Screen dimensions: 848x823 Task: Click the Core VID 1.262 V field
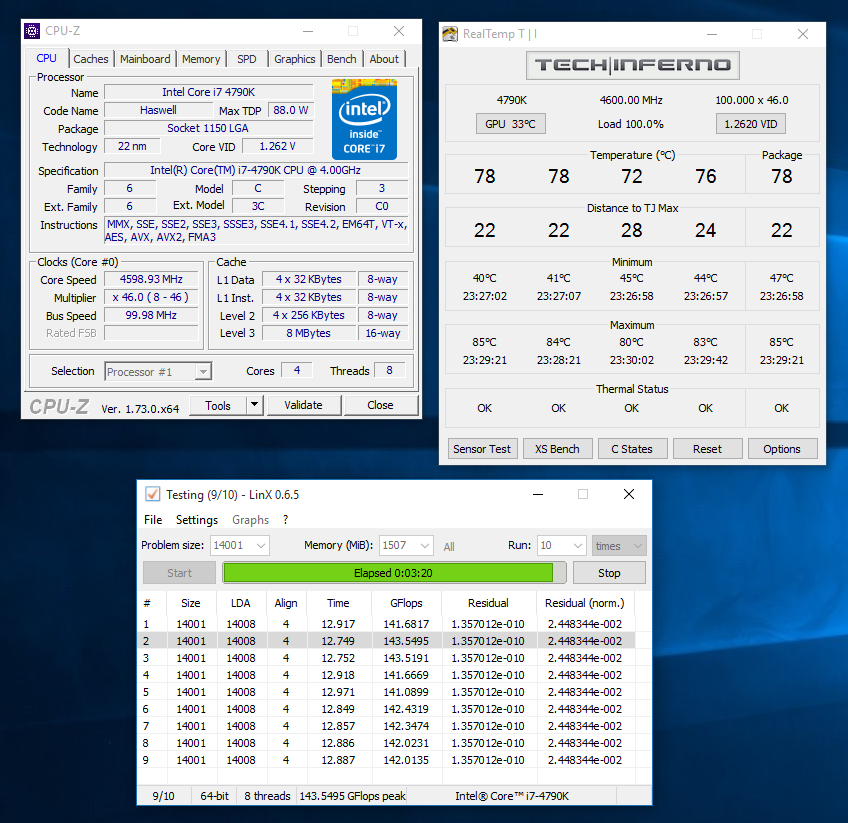277,146
